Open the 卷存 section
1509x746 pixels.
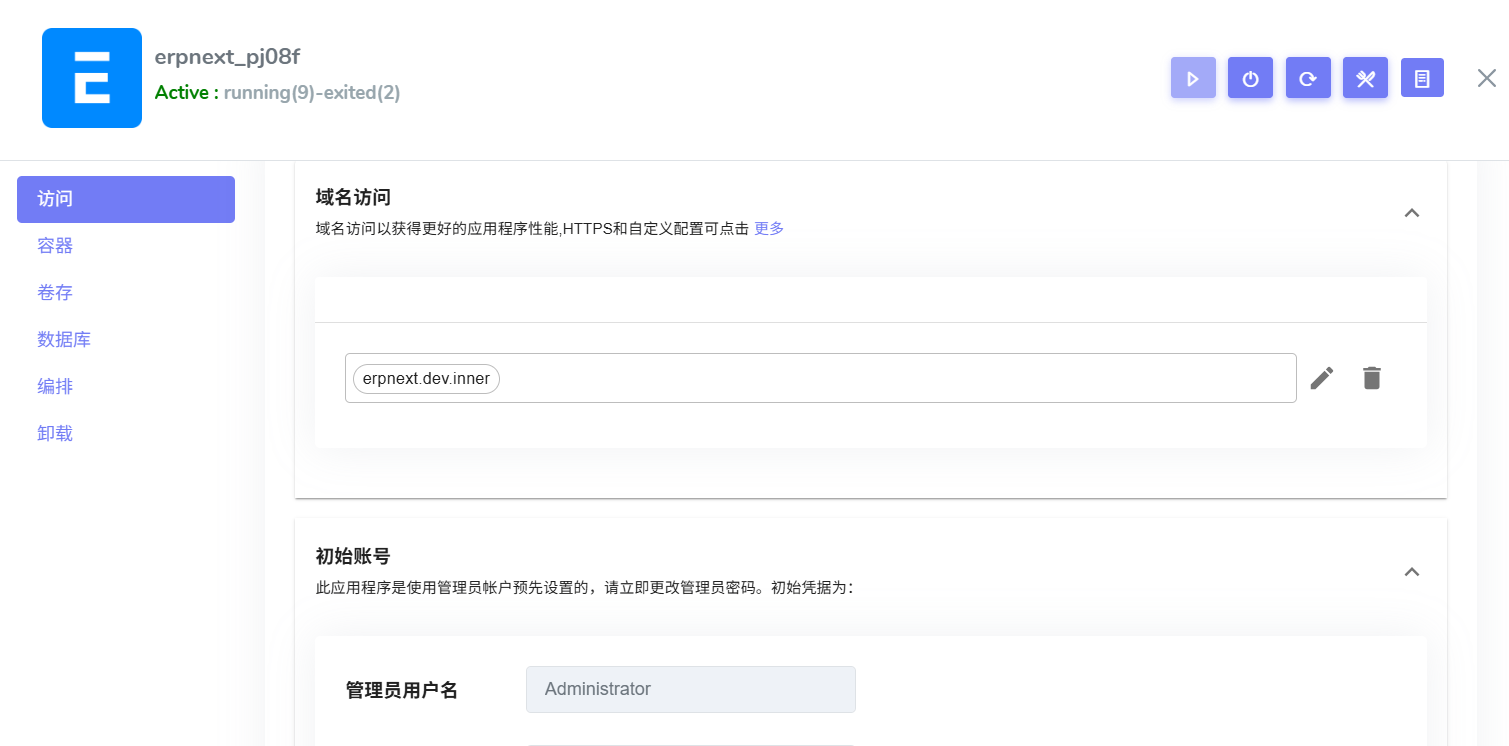point(55,292)
